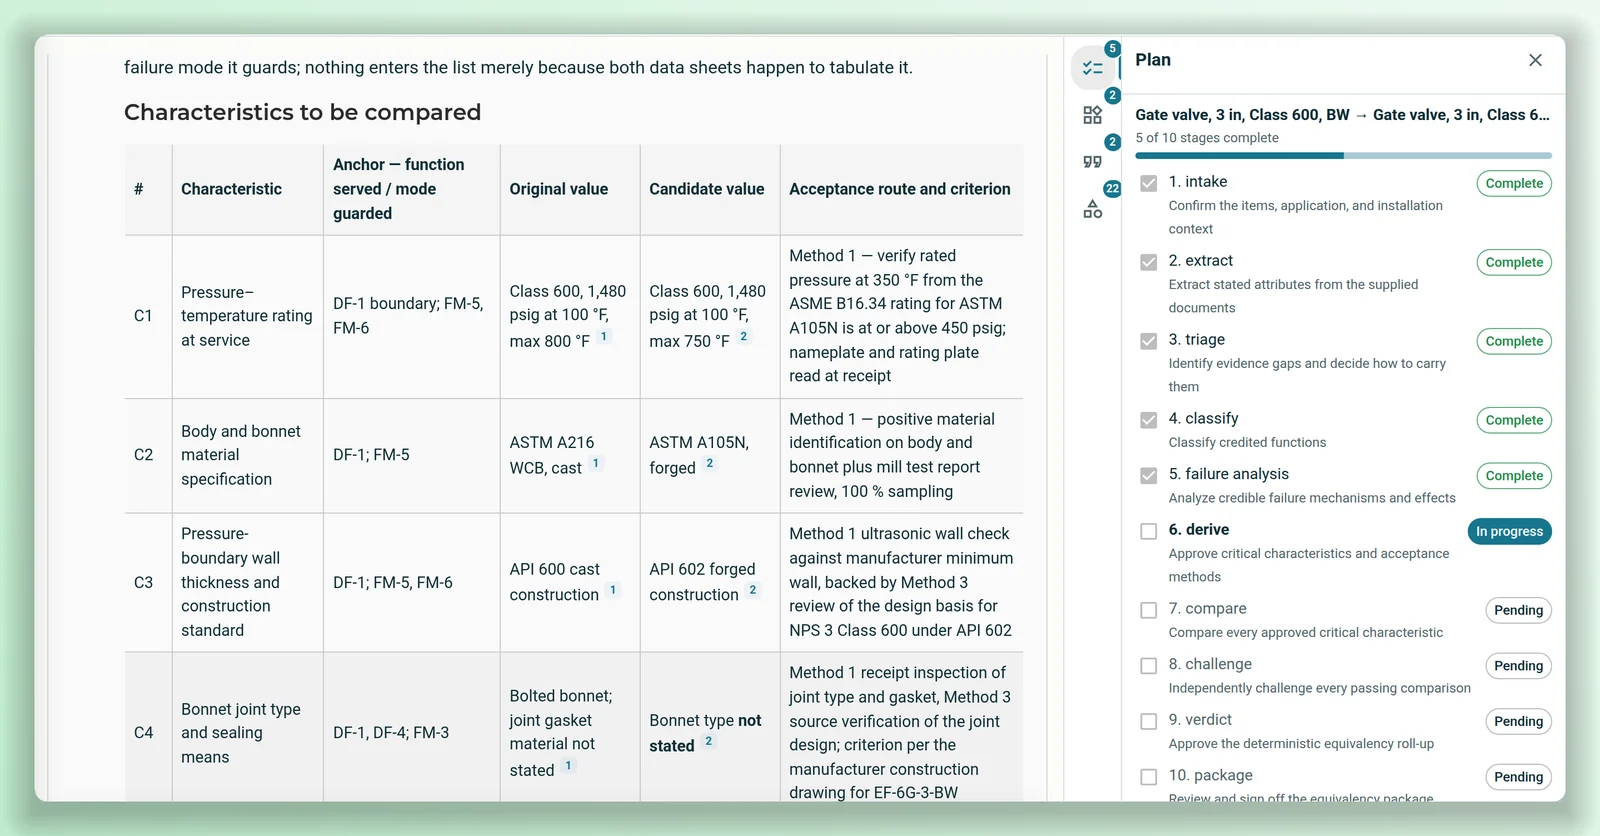The width and height of the screenshot is (1600, 836).
Task: Close the Plan panel
Action: 1535,60
